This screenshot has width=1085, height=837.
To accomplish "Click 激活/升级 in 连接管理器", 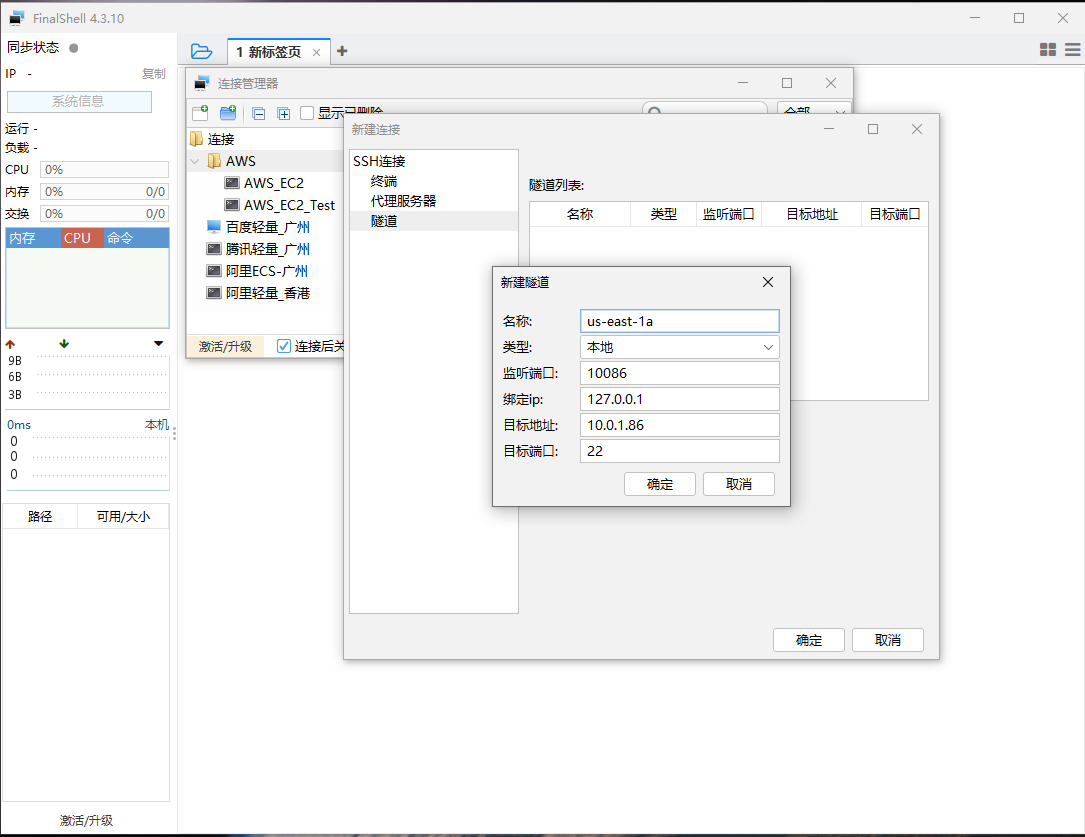I will point(225,346).
